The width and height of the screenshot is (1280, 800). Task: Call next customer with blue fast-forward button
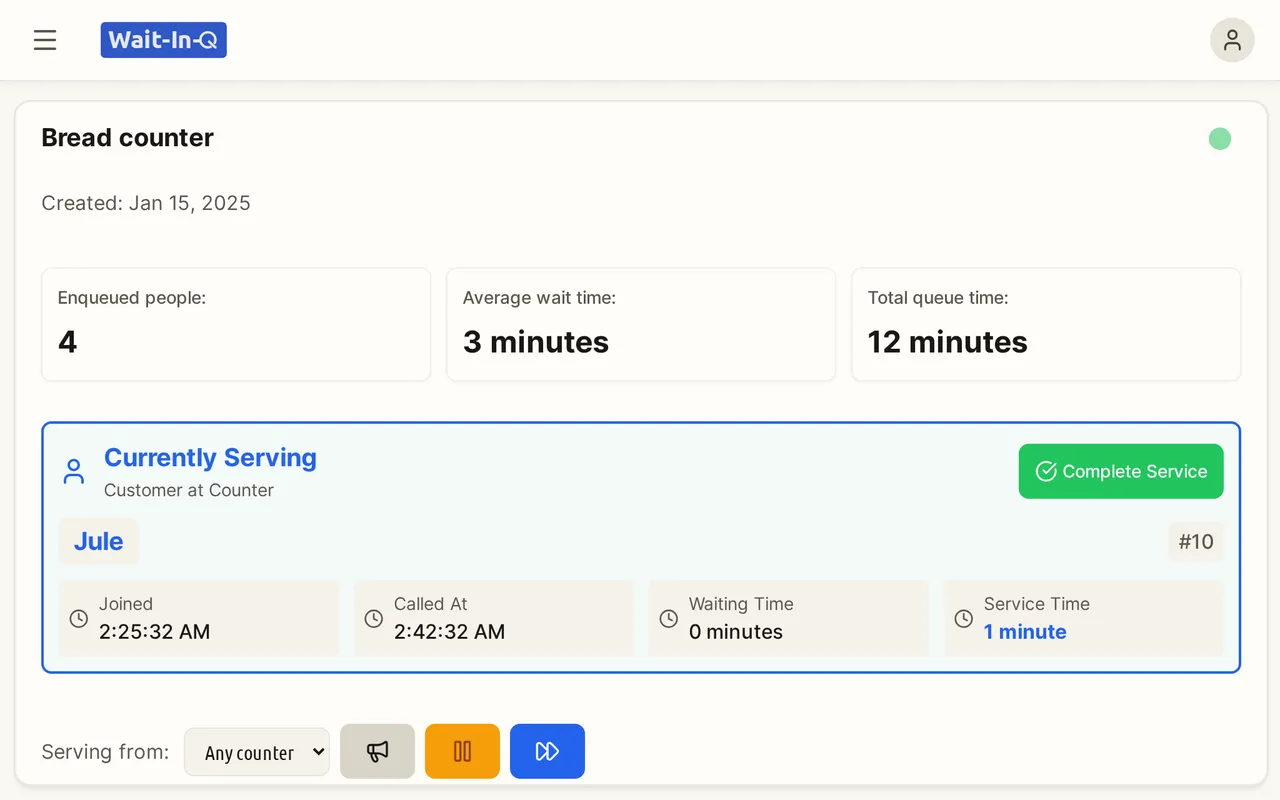[x=547, y=751]
